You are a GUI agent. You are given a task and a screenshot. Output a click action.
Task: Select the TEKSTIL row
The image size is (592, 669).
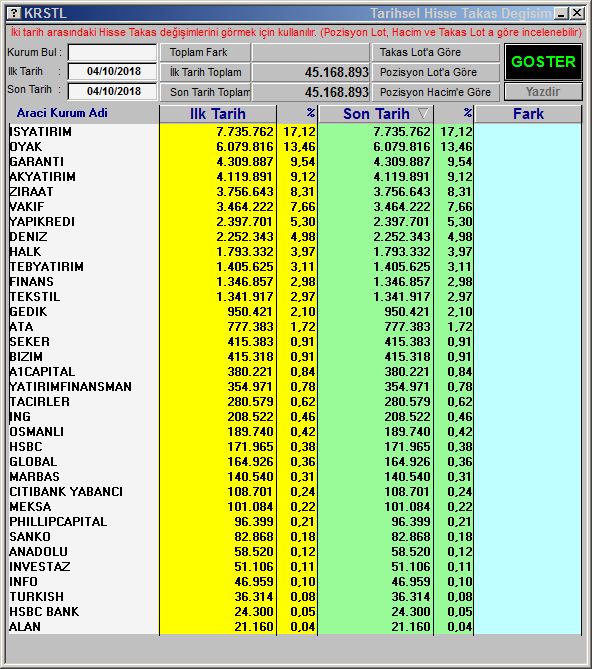click(x=295, y=297)
